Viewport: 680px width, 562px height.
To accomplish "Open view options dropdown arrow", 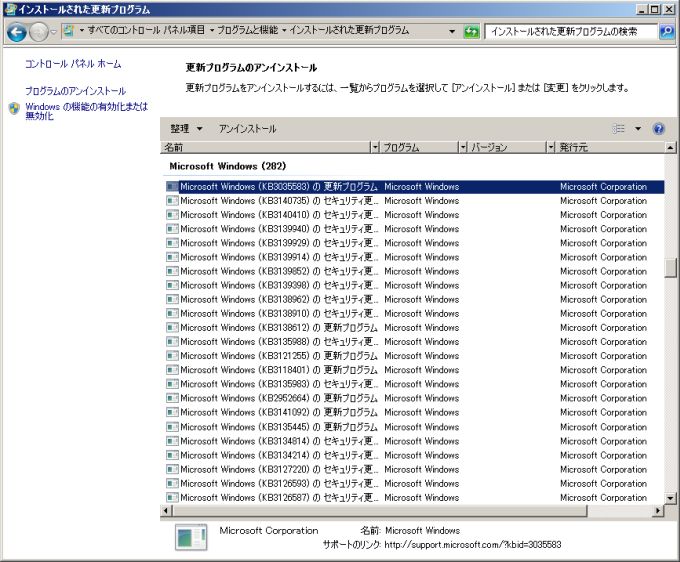I will click(x=638, y=129).
